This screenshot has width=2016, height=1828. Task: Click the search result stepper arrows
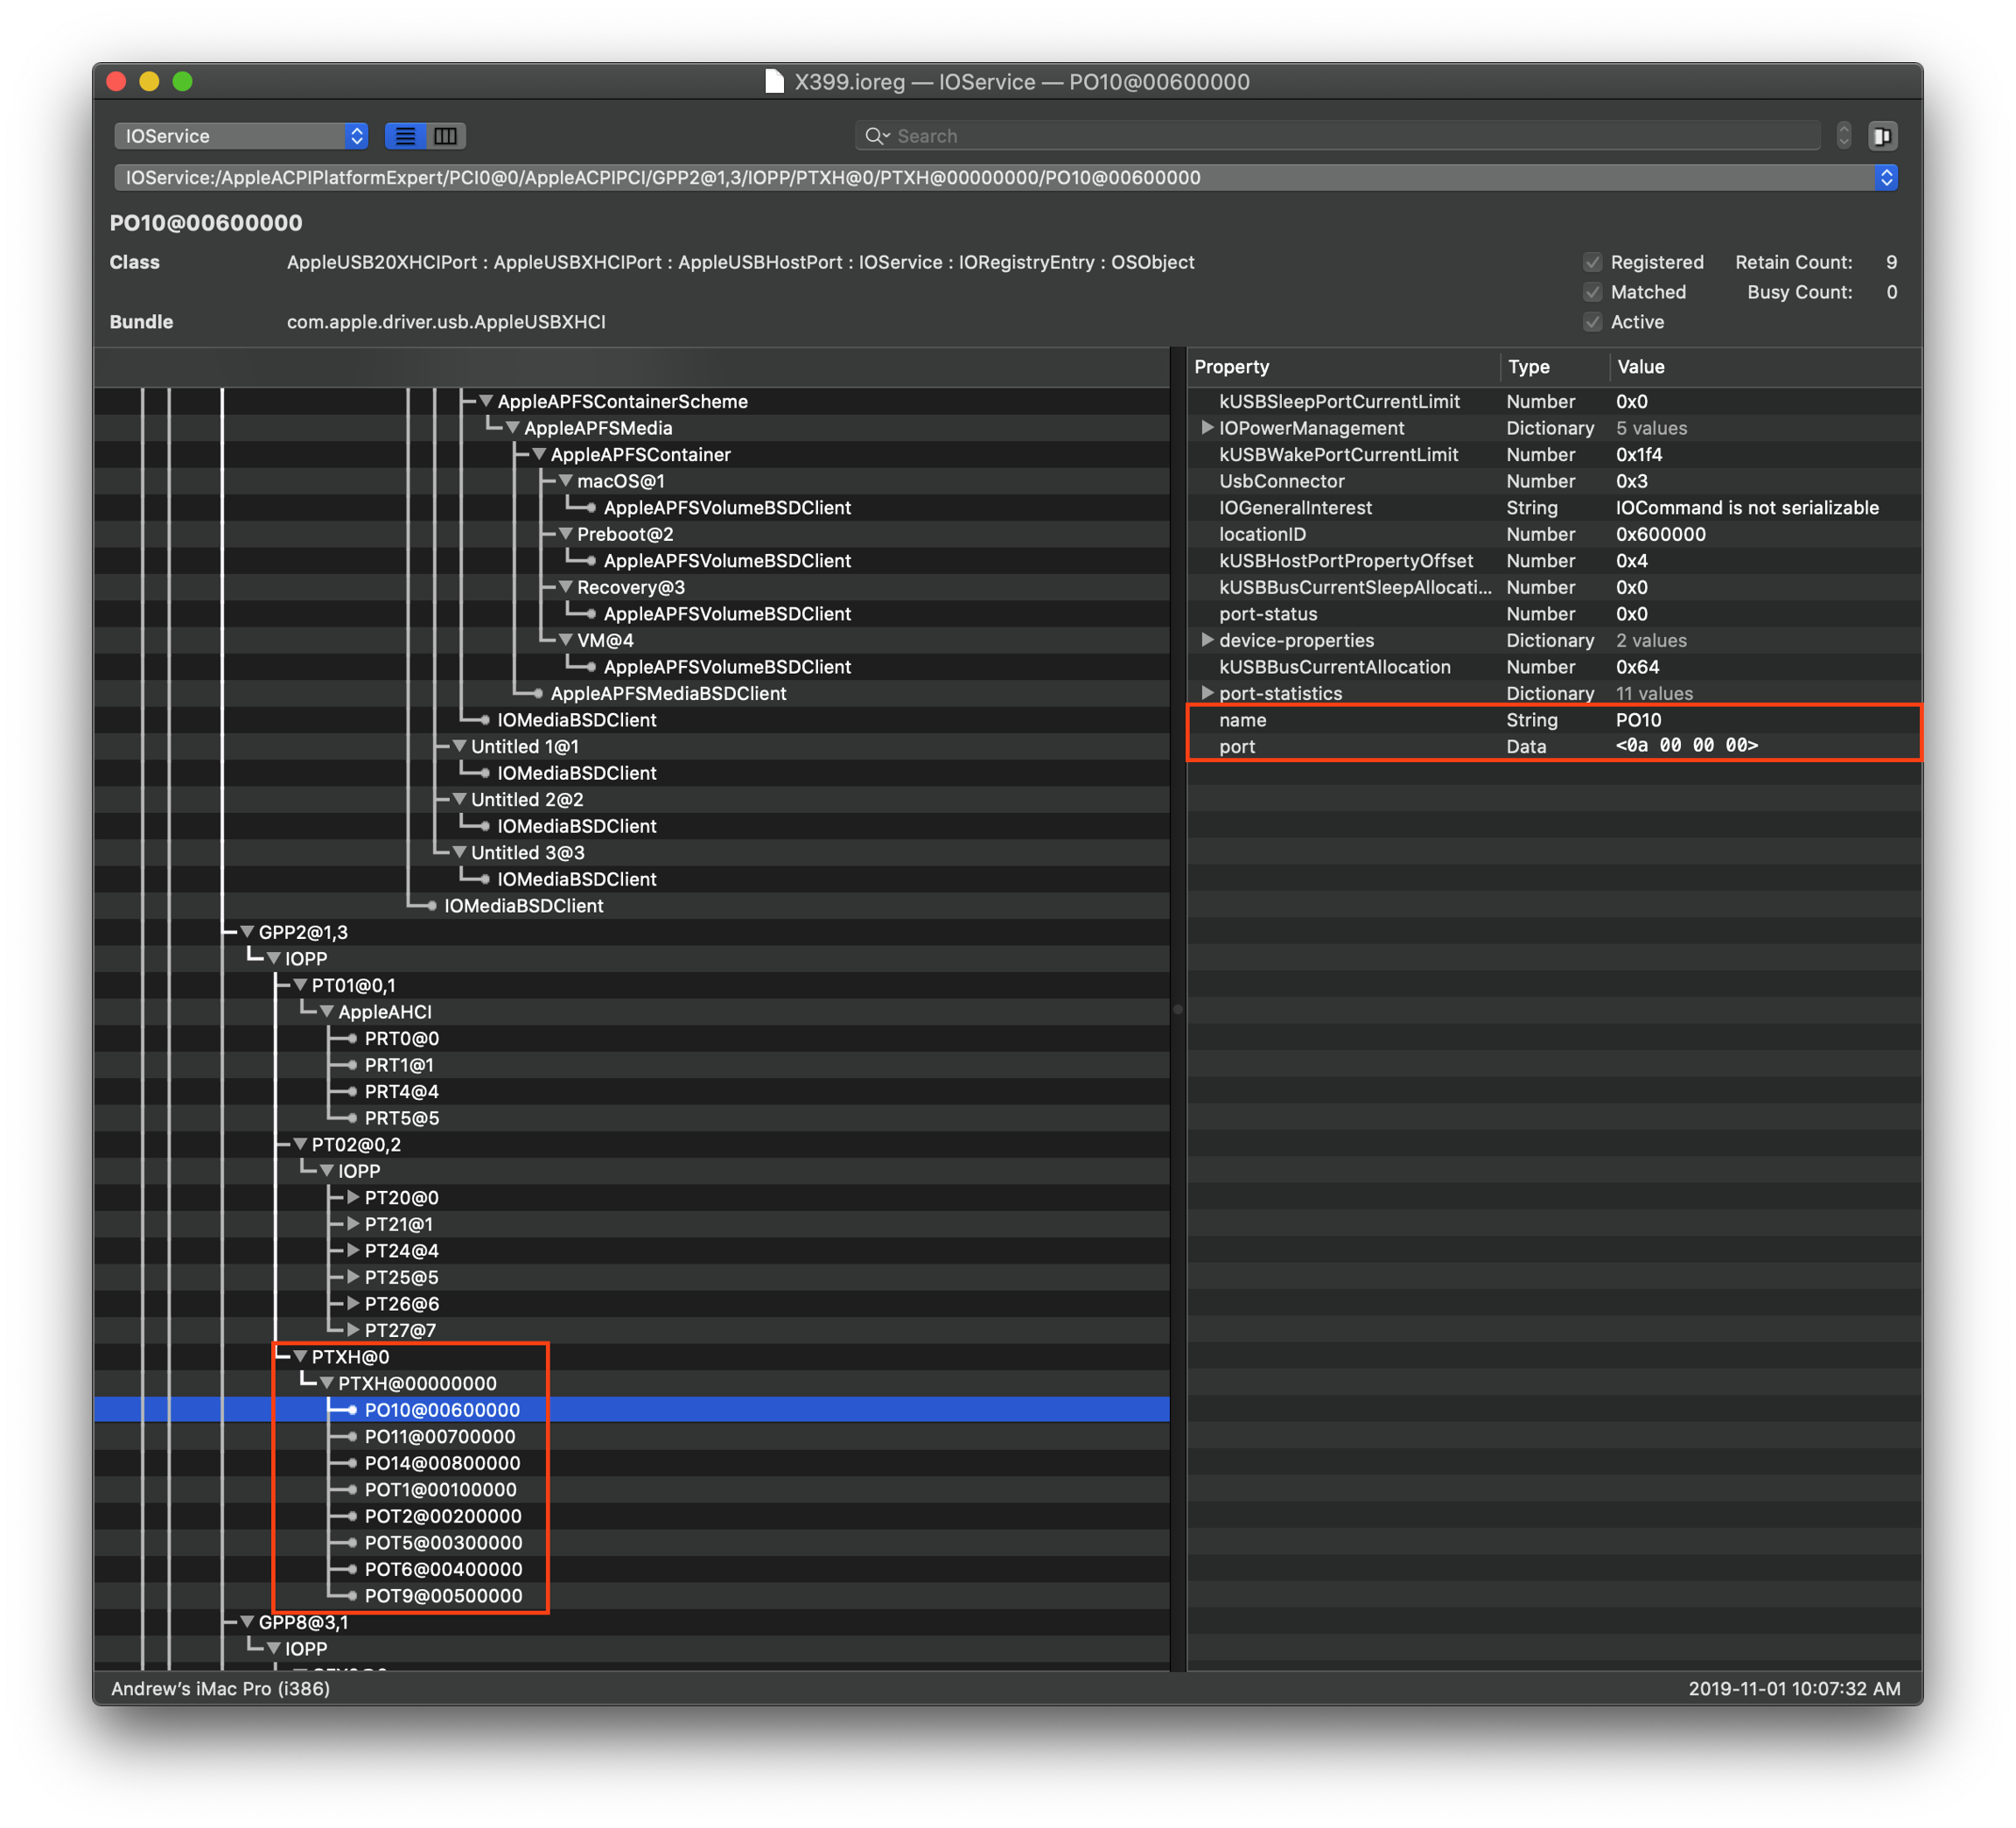point(1843,136)
